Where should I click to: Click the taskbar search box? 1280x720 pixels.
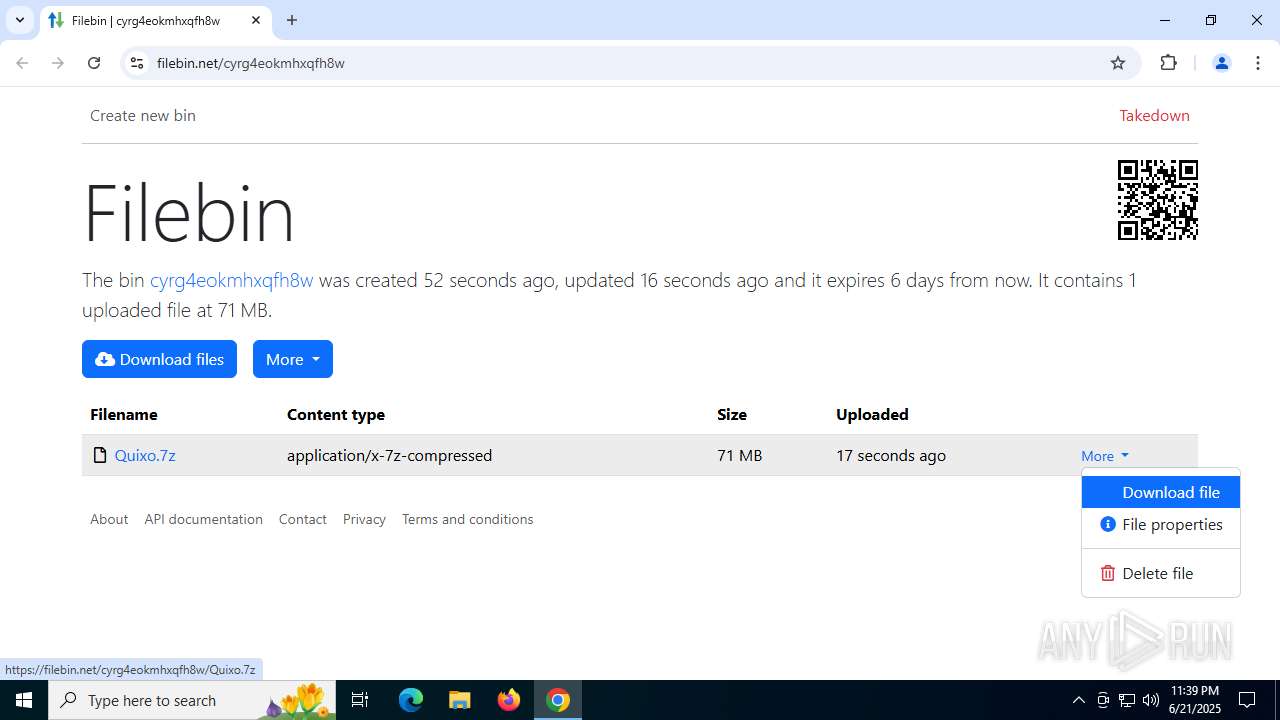tap(191, 700)
